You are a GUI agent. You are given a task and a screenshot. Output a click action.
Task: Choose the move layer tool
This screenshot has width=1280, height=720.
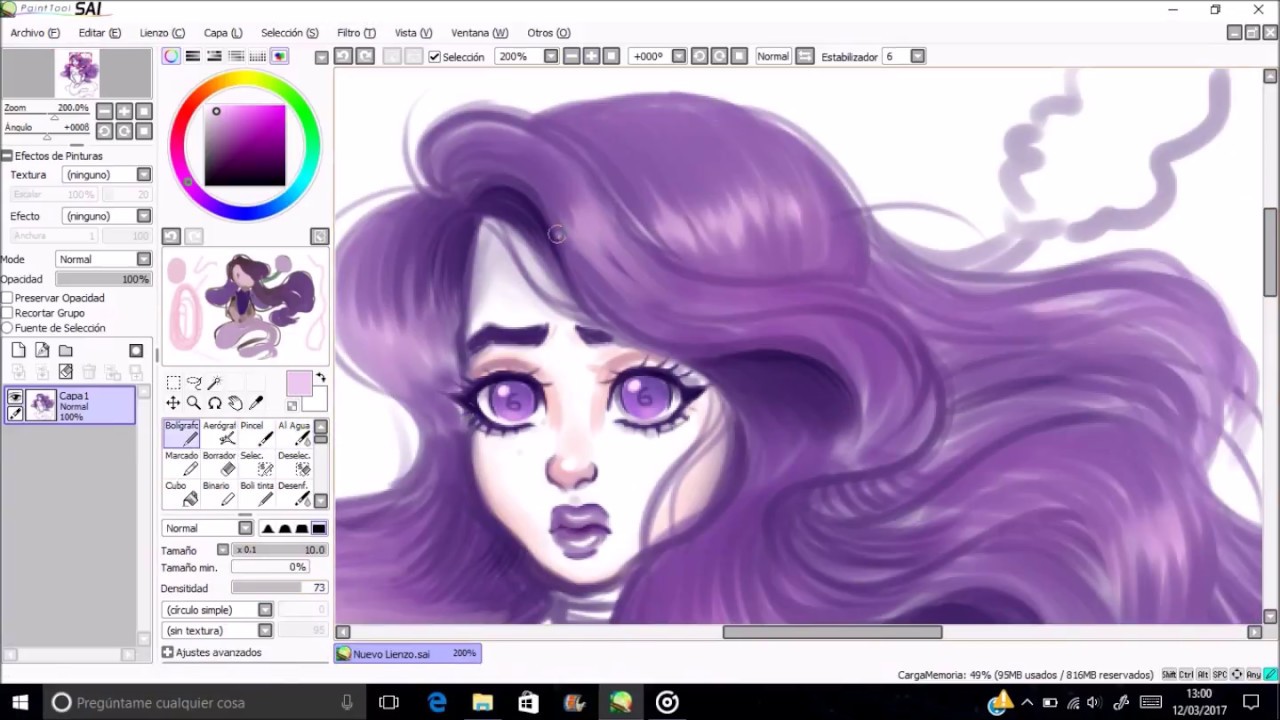pyautogui.click(x=173, y=403)
